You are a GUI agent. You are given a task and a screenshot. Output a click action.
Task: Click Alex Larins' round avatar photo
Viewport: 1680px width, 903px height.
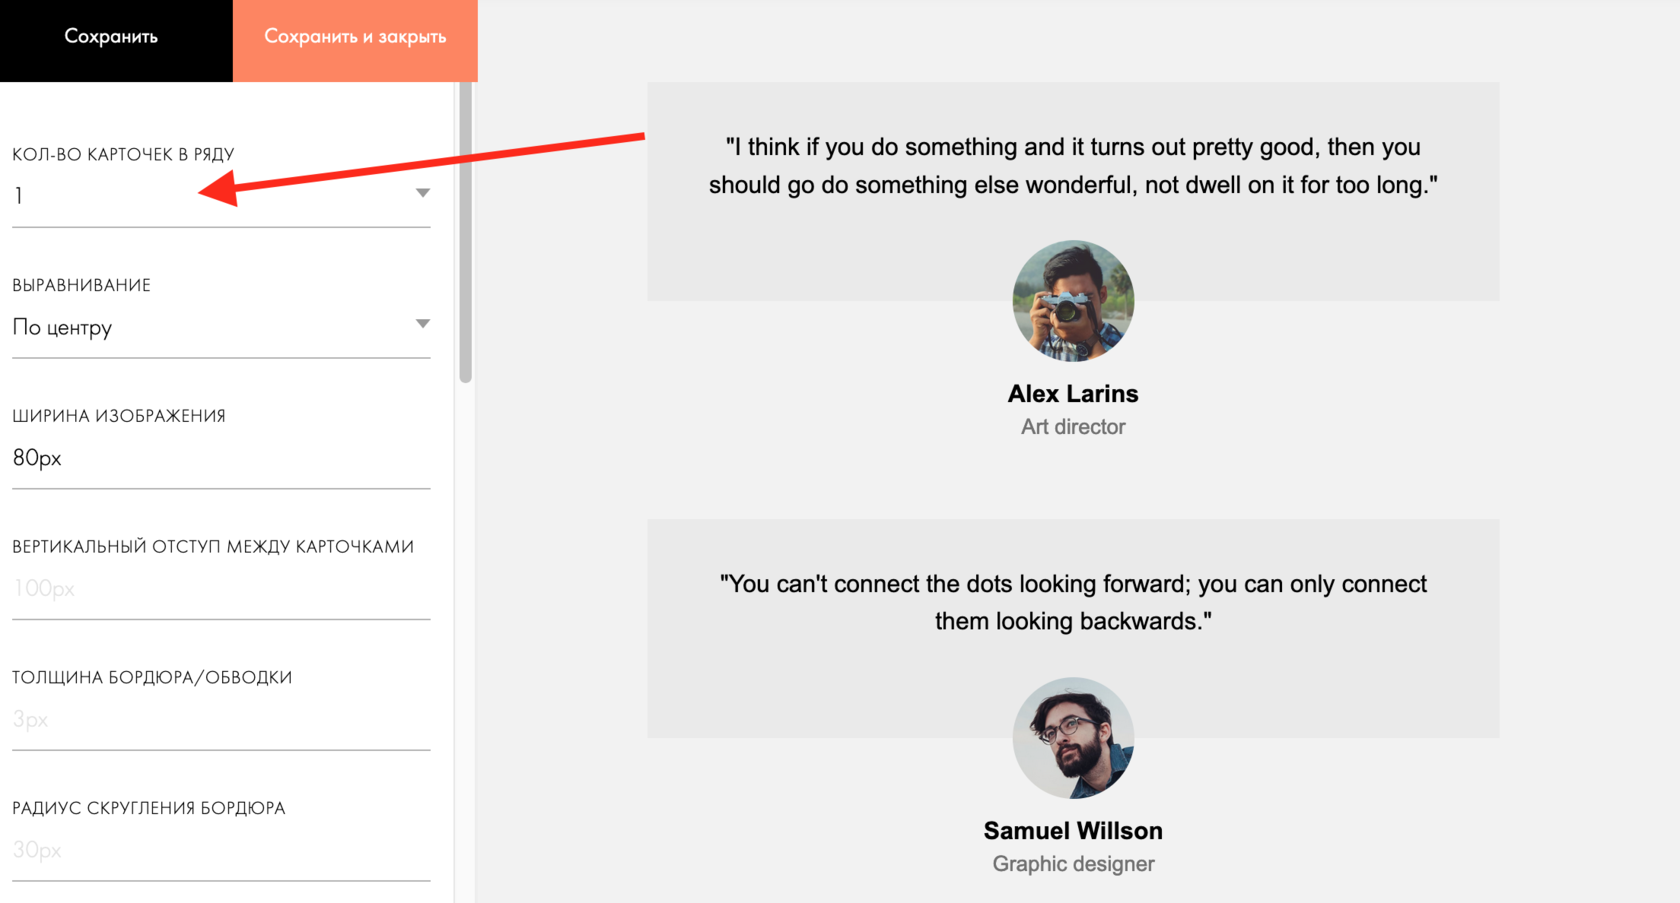pos(1073,301)
